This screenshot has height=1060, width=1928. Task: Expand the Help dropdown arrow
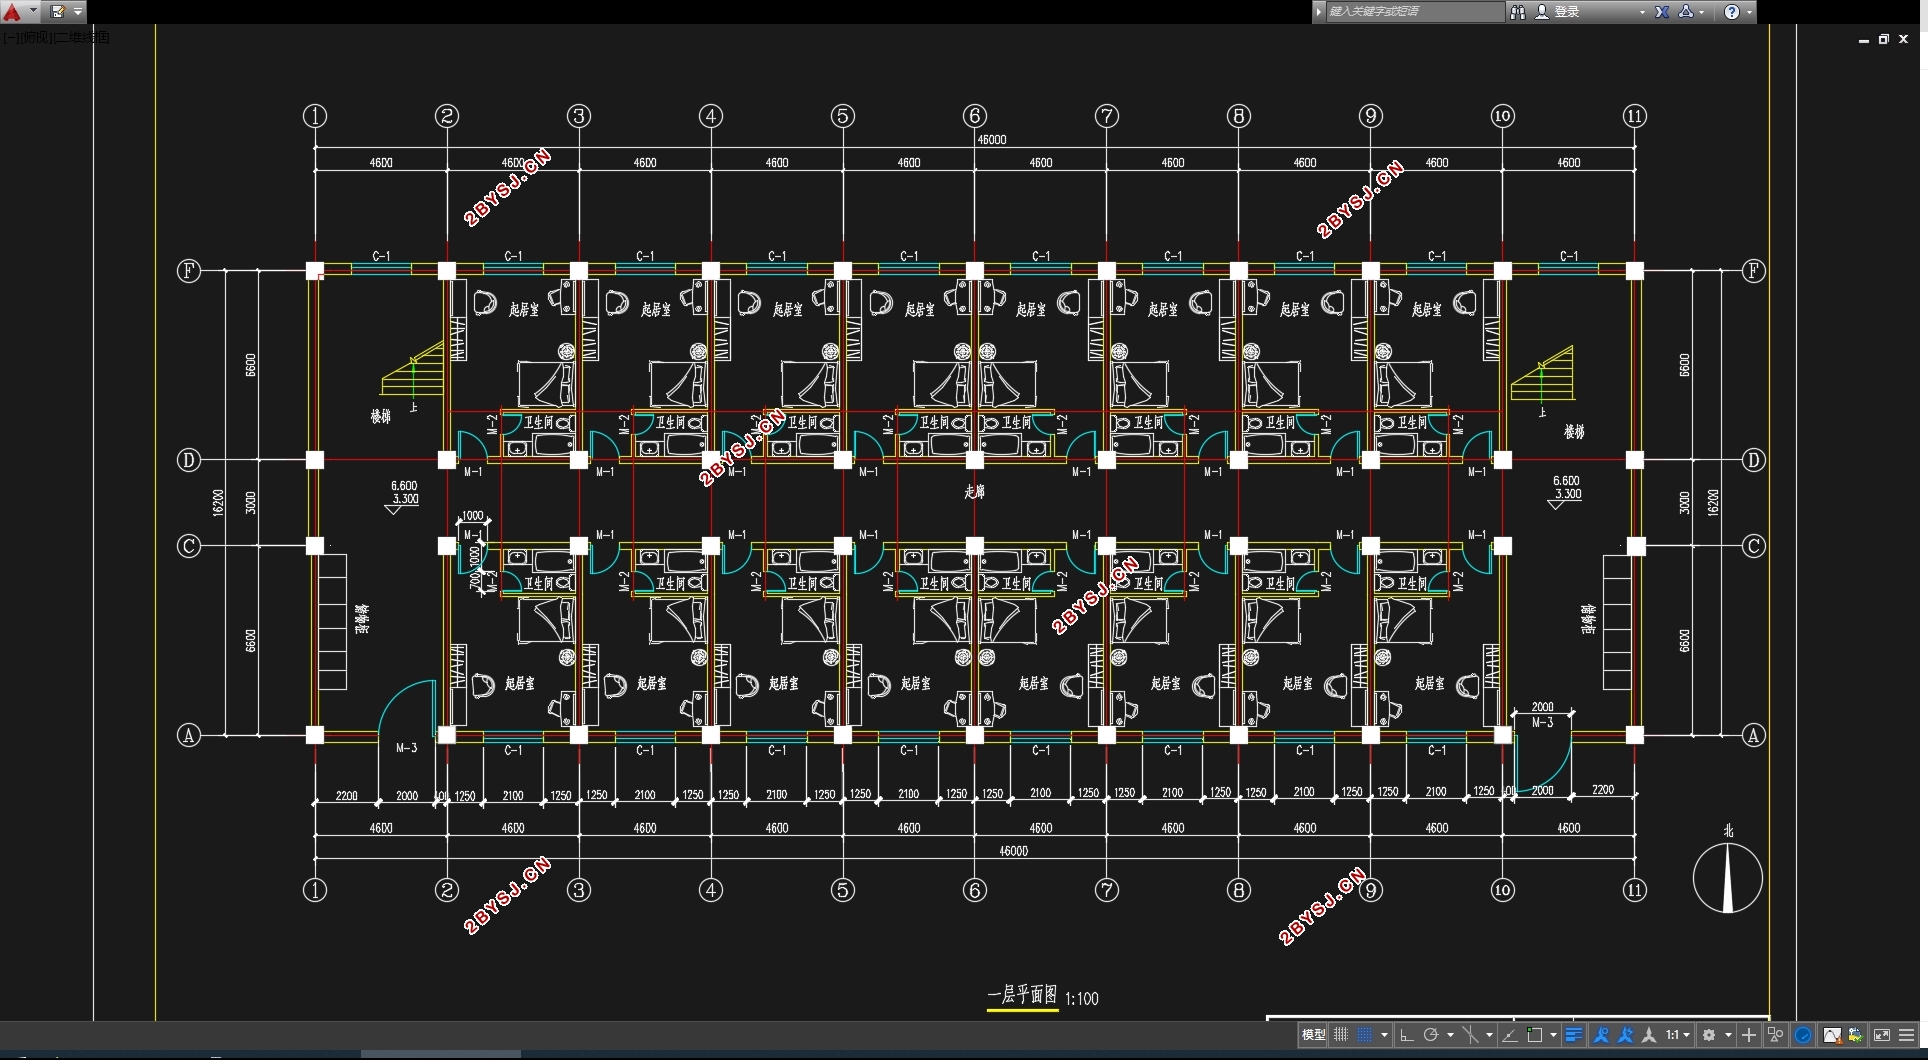tap(1749, 12)
